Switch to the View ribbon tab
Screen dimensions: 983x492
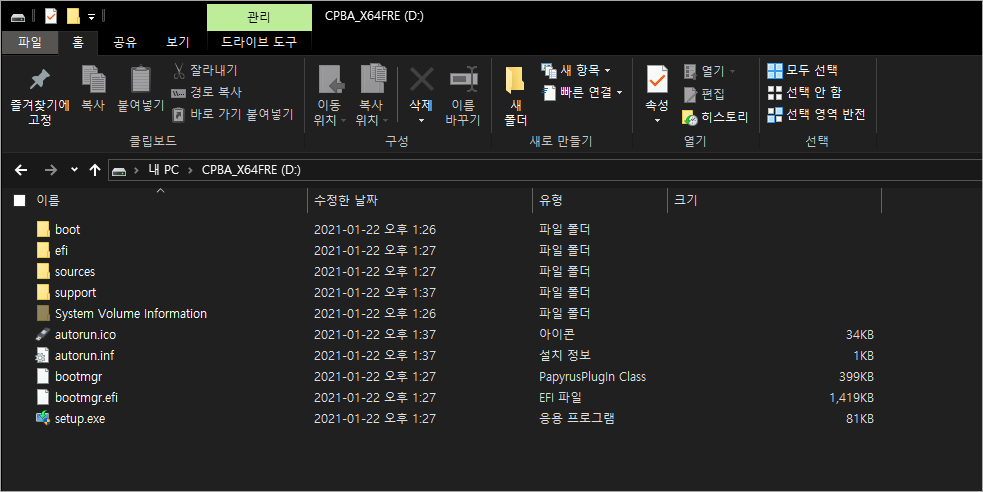[x=177, y=43]
